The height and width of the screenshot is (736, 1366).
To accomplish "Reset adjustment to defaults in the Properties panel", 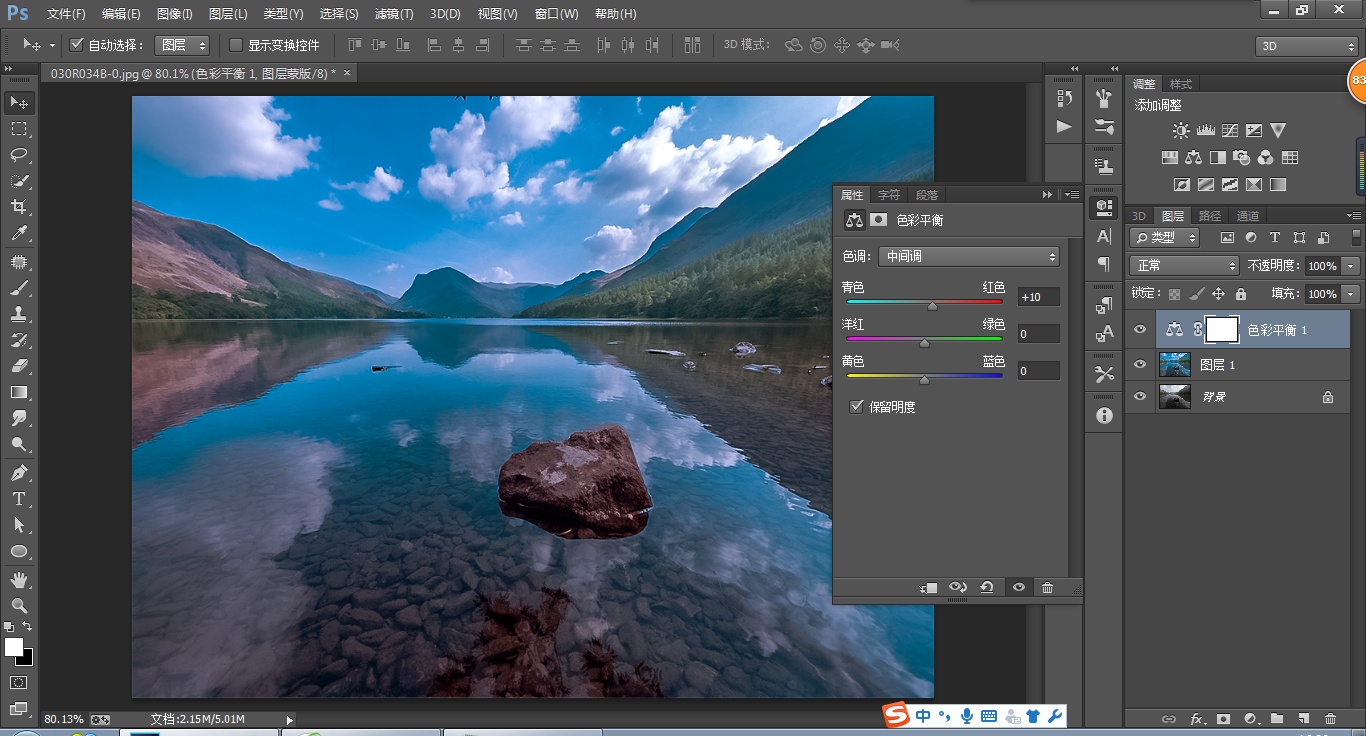I will [x=987, y=588].
